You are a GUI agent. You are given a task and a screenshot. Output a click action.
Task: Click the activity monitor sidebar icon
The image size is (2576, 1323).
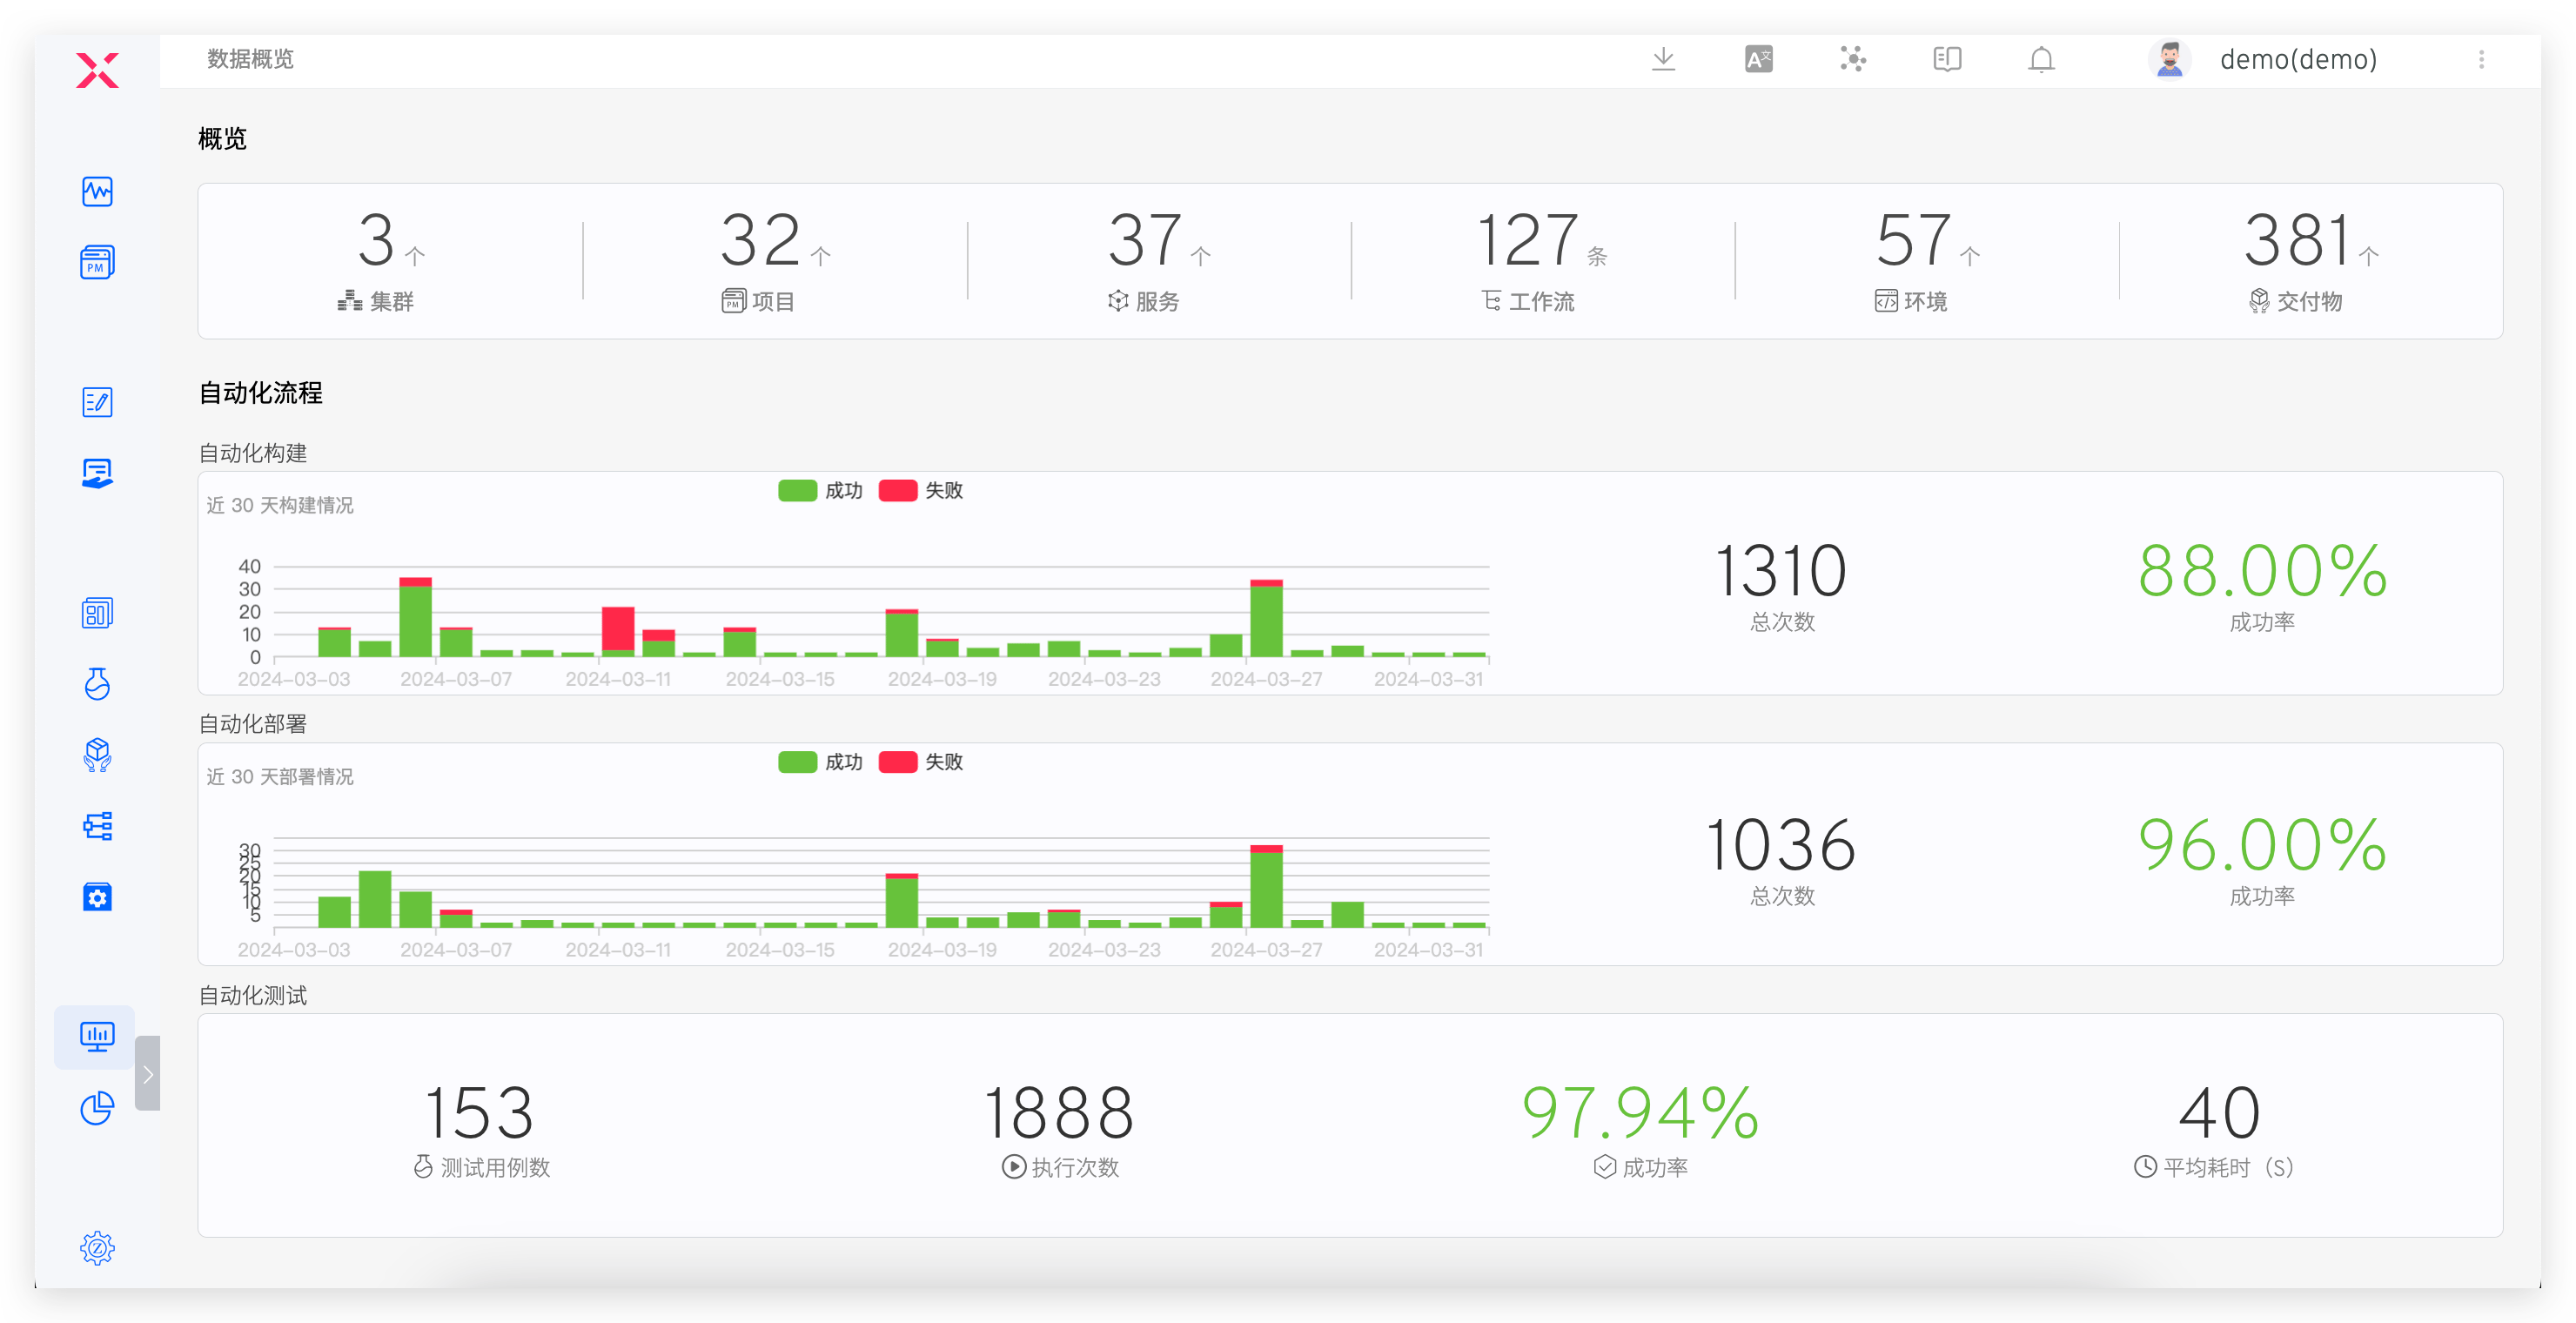point(97,191)
